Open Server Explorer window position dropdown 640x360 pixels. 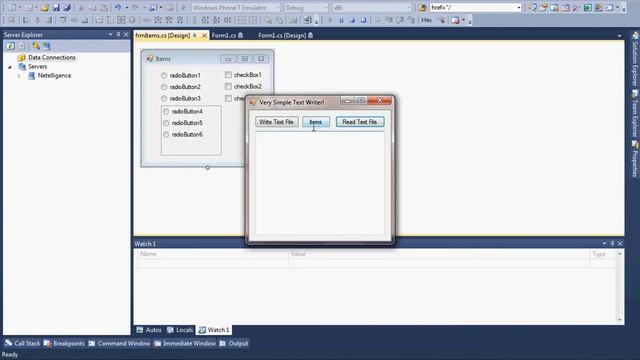pyautogui.click(x=110, y=35)
